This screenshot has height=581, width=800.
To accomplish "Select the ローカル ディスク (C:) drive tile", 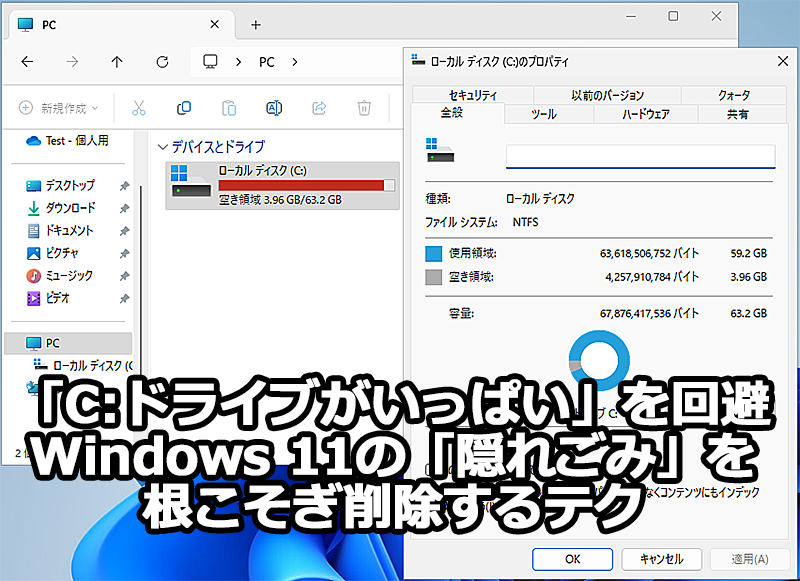I will click(282, 185).
